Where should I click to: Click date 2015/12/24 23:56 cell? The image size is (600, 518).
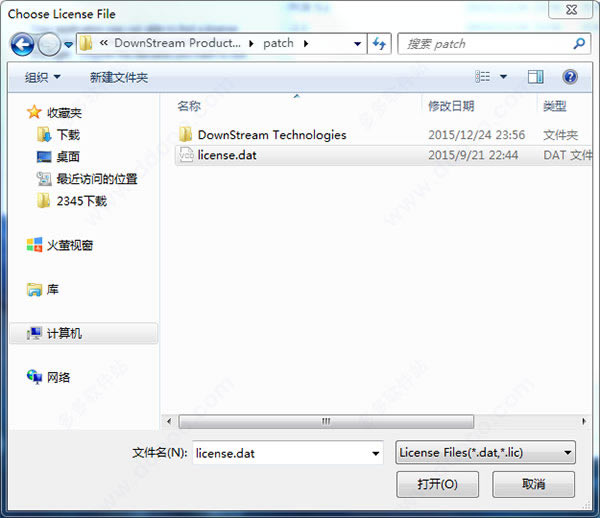point(476,135)
